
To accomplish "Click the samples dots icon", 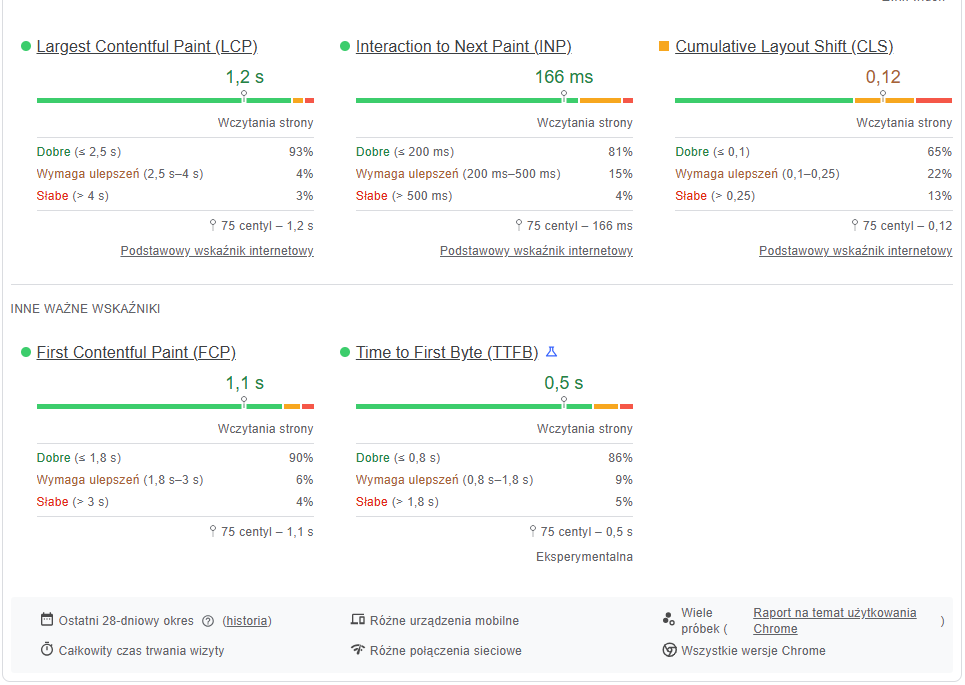I will 669,620.
